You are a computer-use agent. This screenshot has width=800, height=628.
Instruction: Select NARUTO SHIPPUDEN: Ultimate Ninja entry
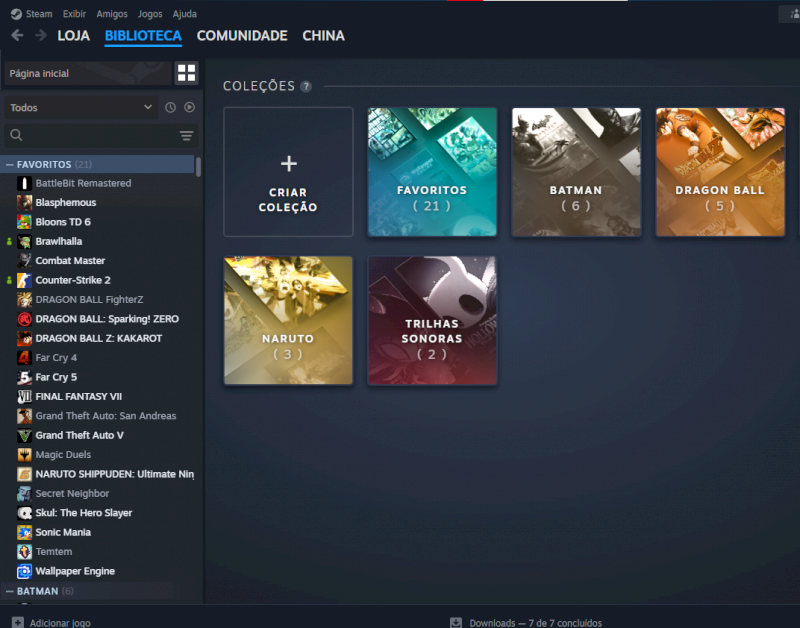click(115, 474)
